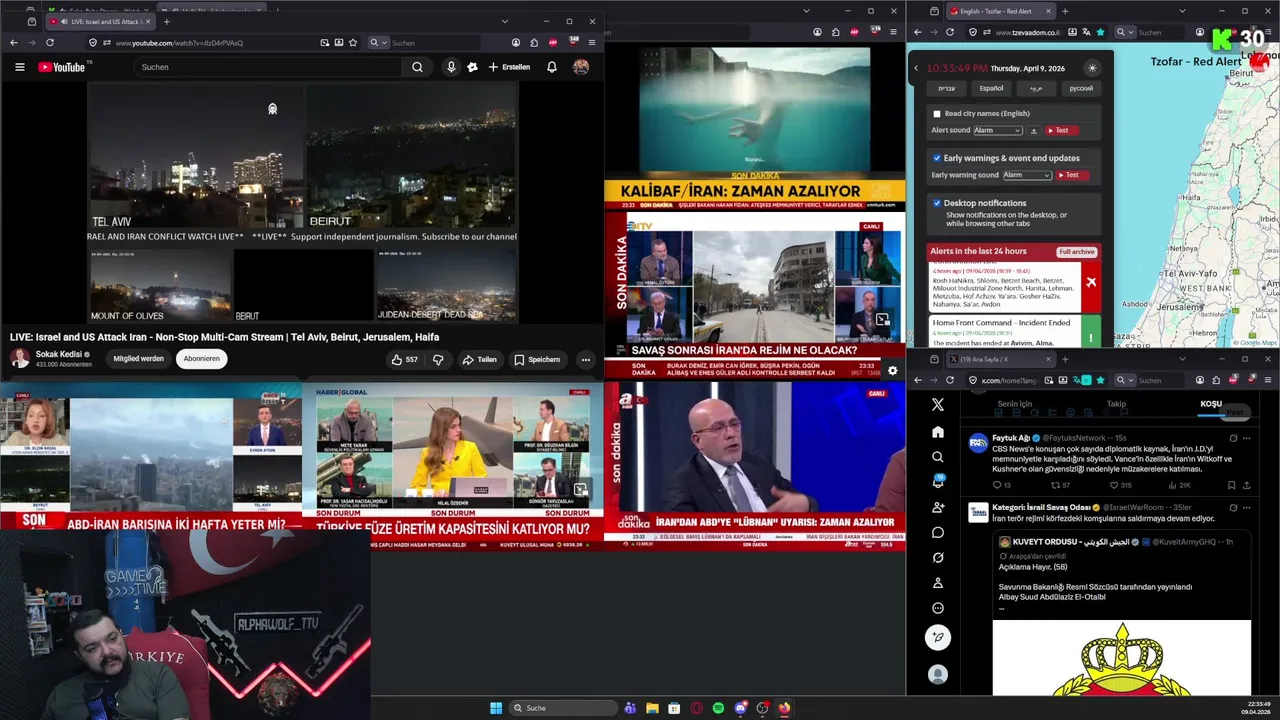
Task: Dislike the live stream video
Action: (x=438, y=359)
